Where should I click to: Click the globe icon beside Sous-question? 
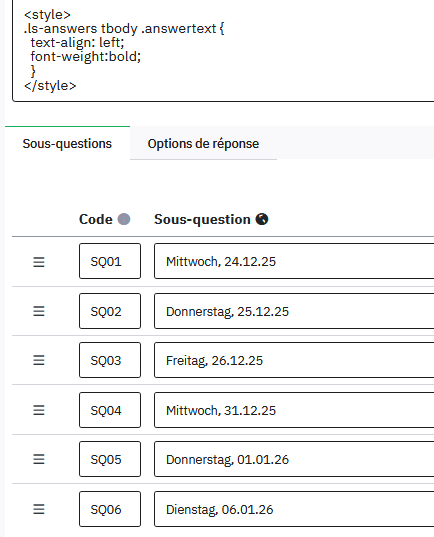coord(262,219)
